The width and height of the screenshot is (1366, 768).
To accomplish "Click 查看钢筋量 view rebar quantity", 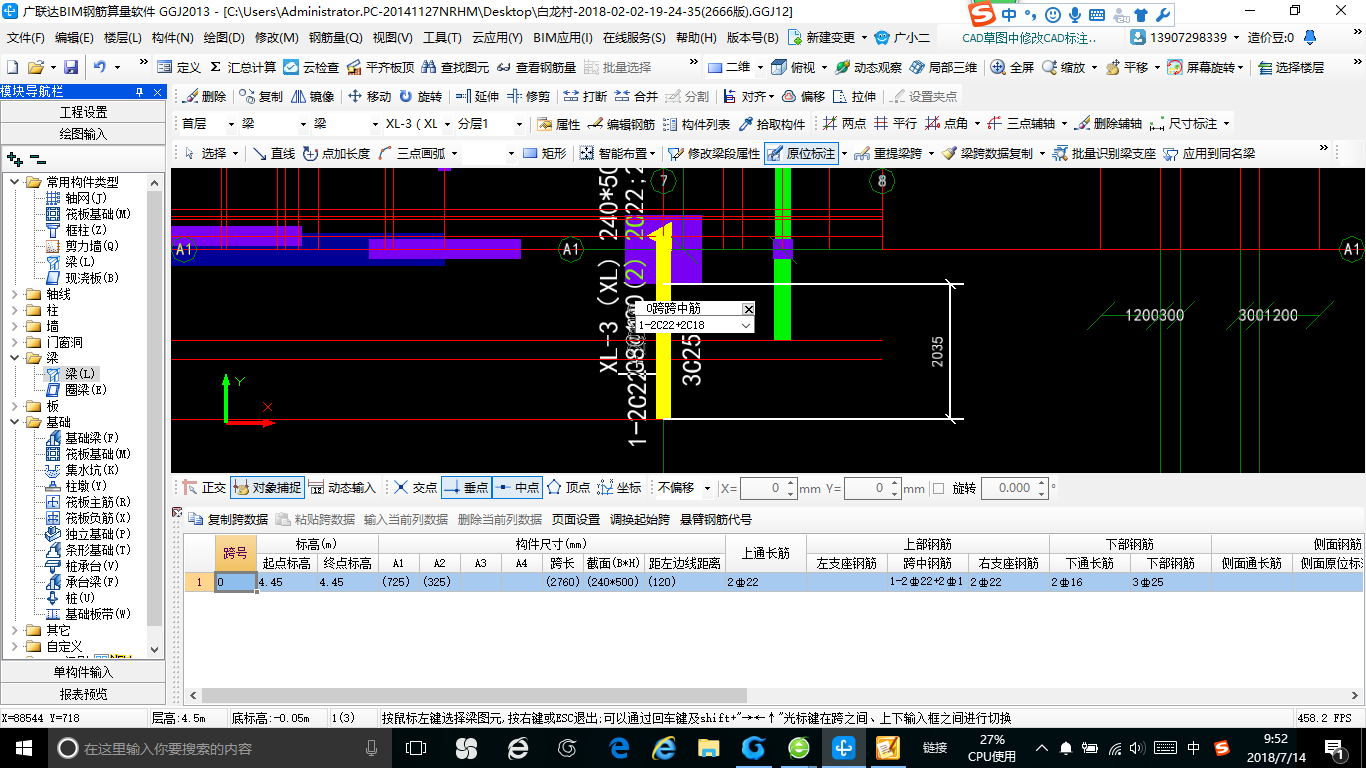I will coord(536,67).
